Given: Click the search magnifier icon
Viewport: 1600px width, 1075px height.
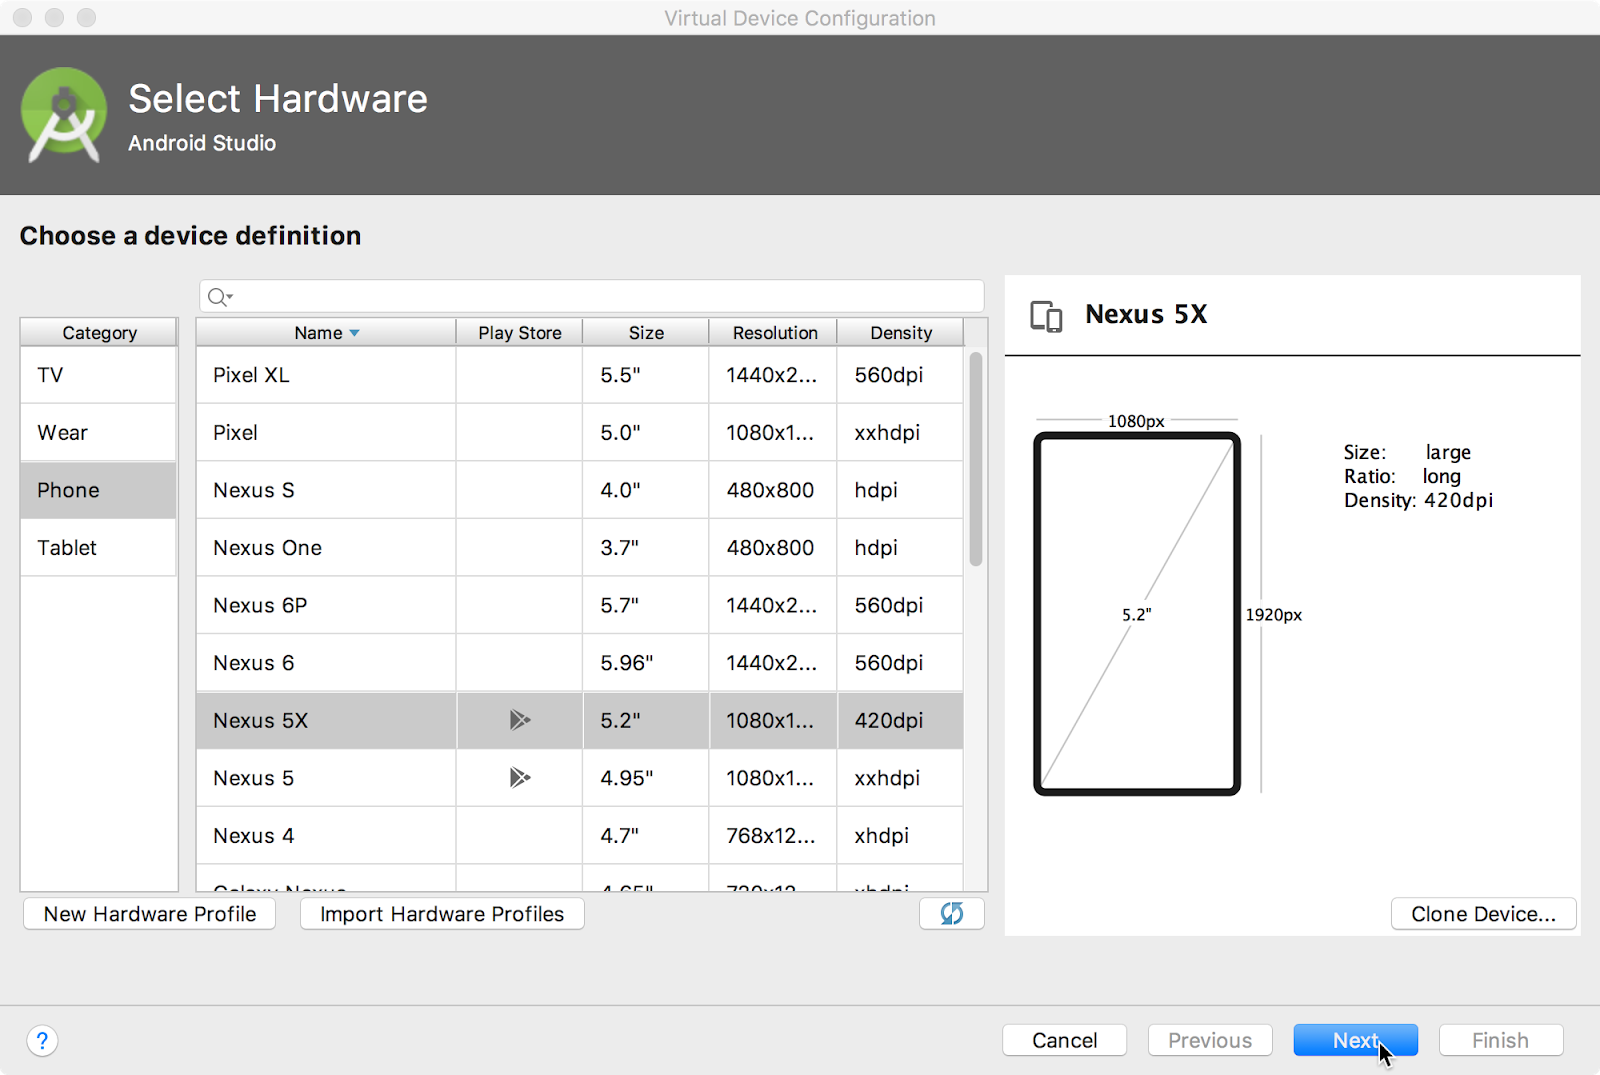Looking at the screenshot, I should [x=218, y=297].
